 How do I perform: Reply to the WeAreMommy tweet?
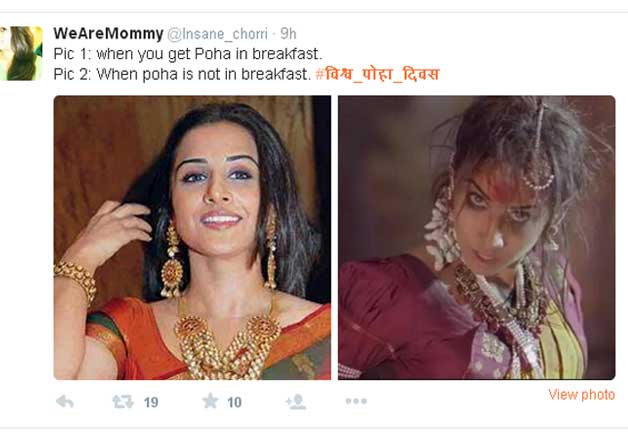[x=65, y=401]
